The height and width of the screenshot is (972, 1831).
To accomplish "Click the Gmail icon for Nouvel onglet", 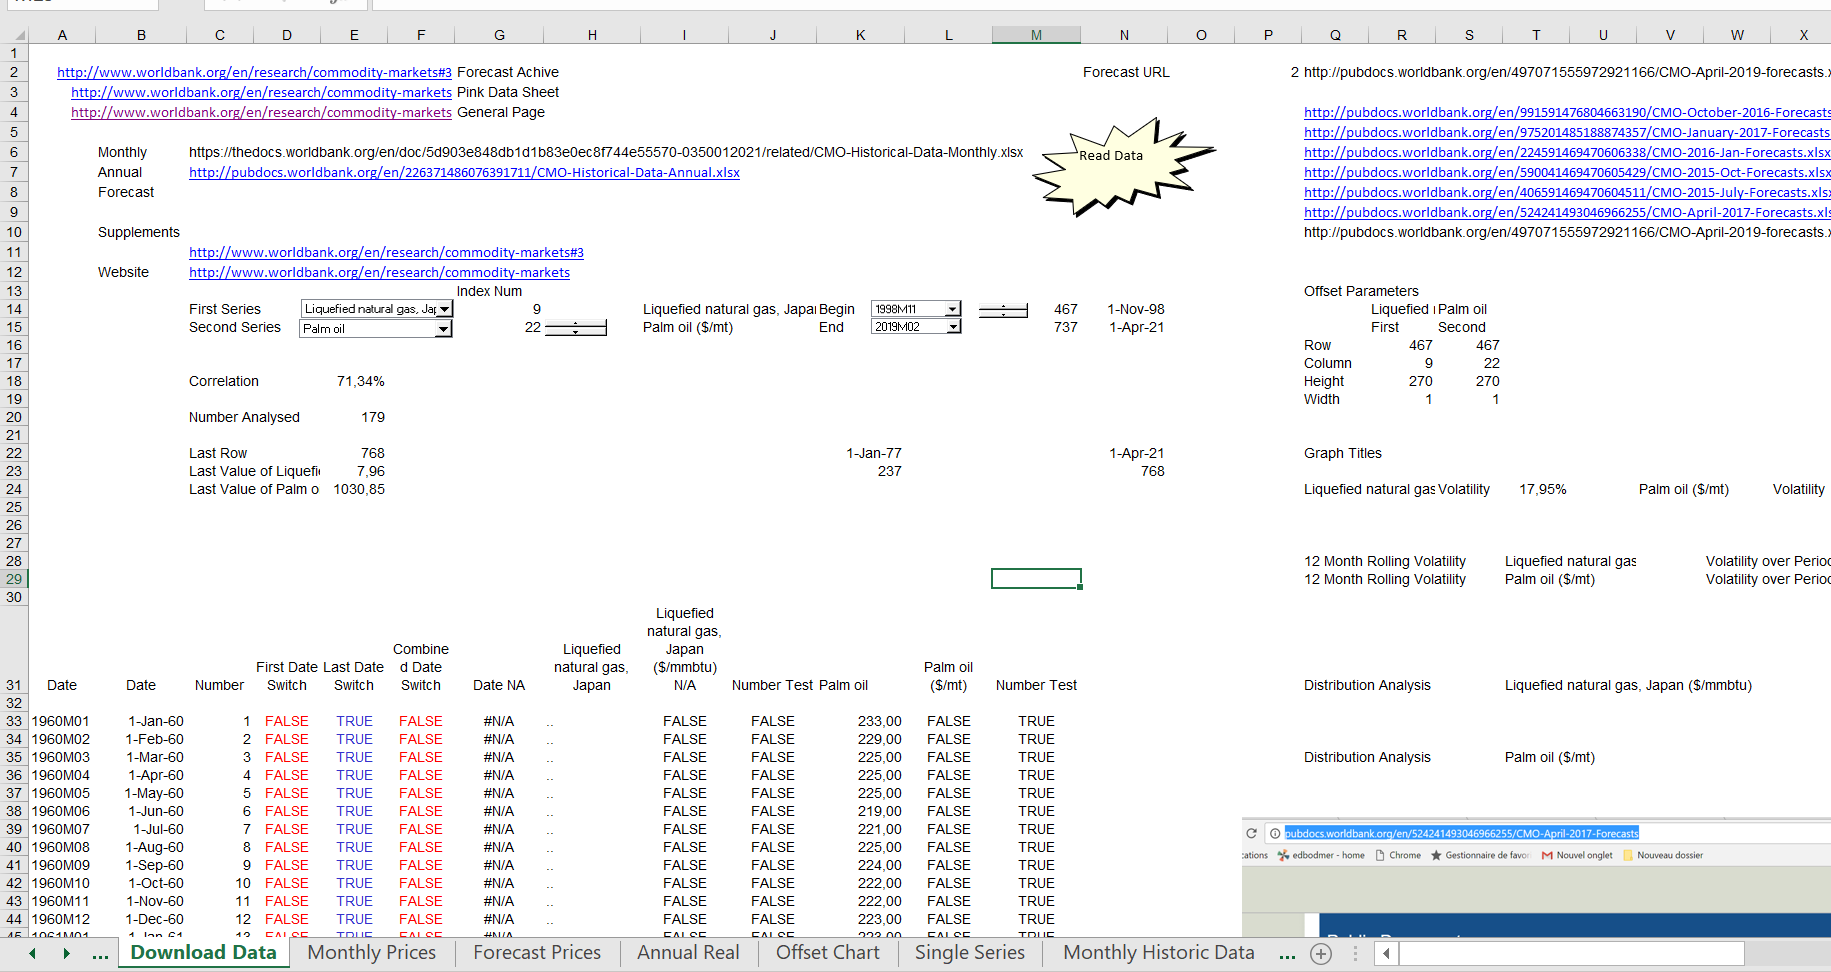I will click(1545, 855).
